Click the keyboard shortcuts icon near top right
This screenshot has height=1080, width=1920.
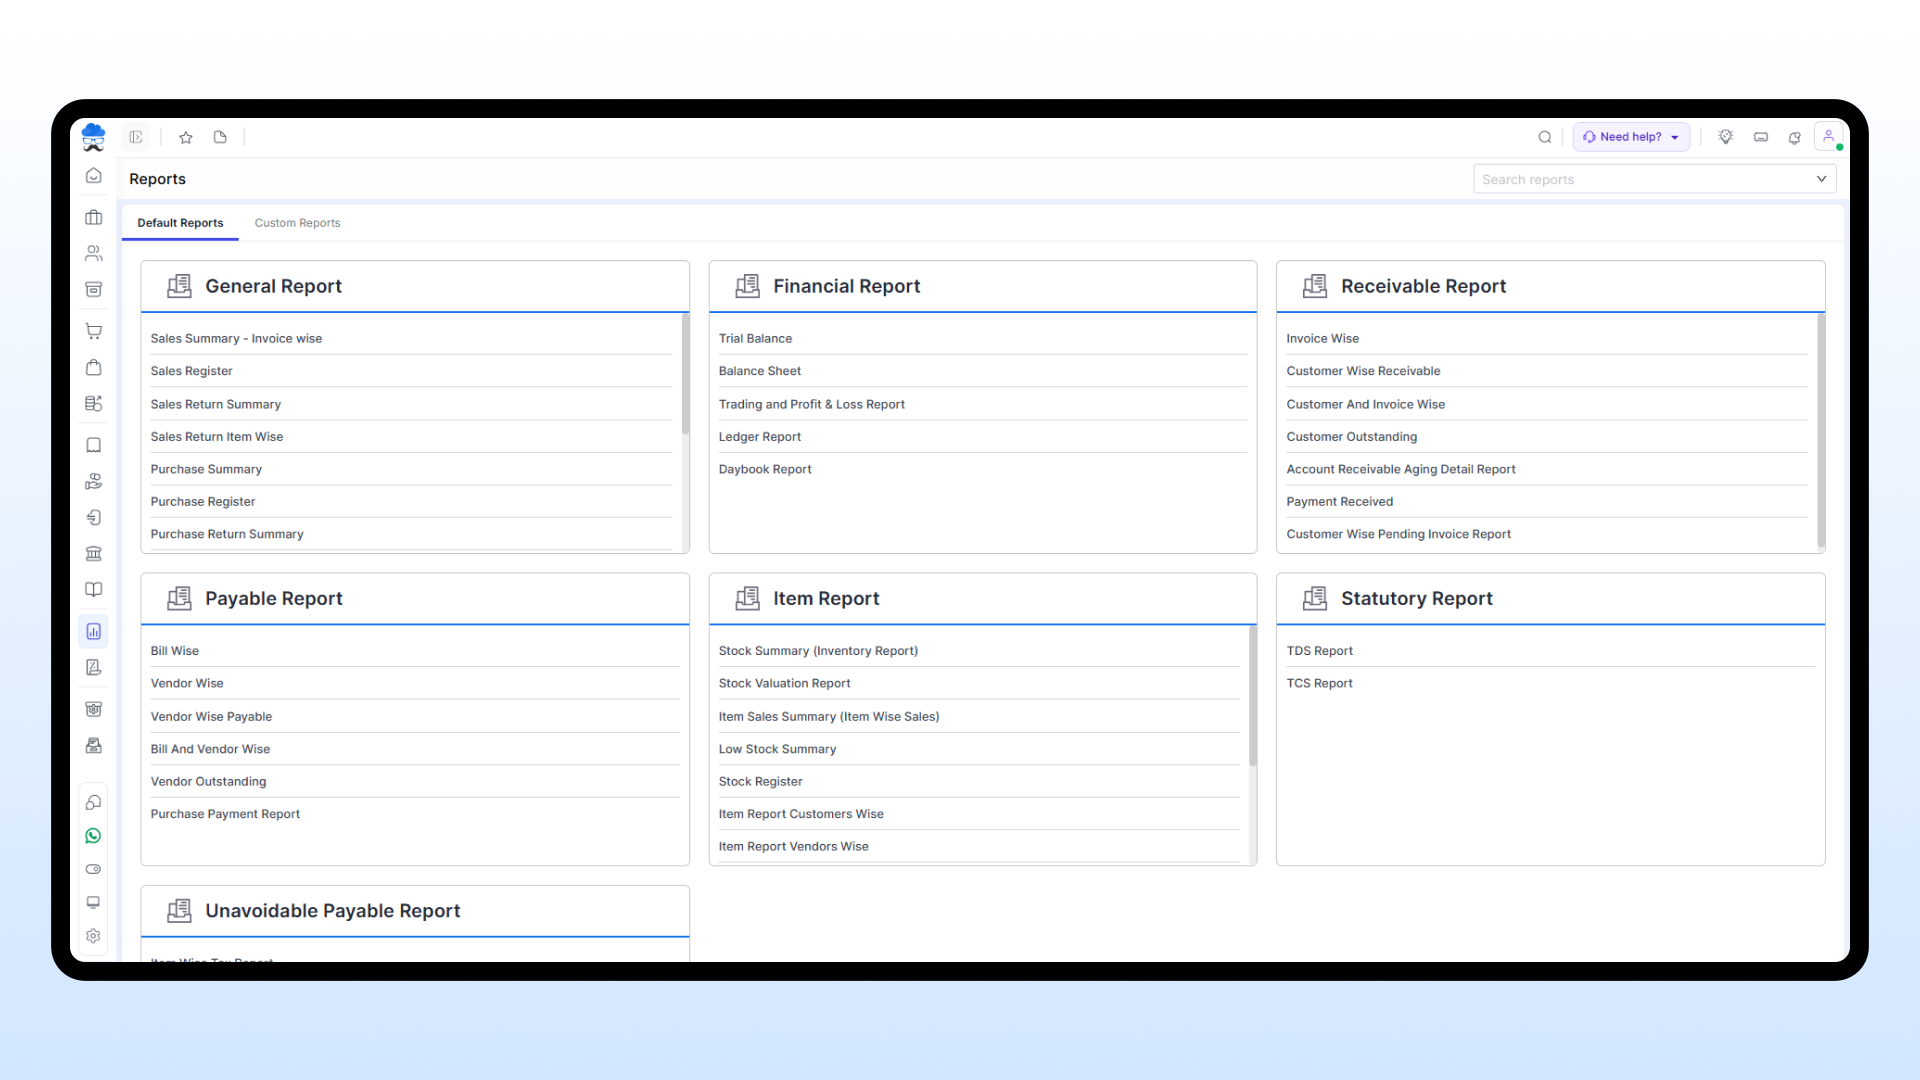1761,137
